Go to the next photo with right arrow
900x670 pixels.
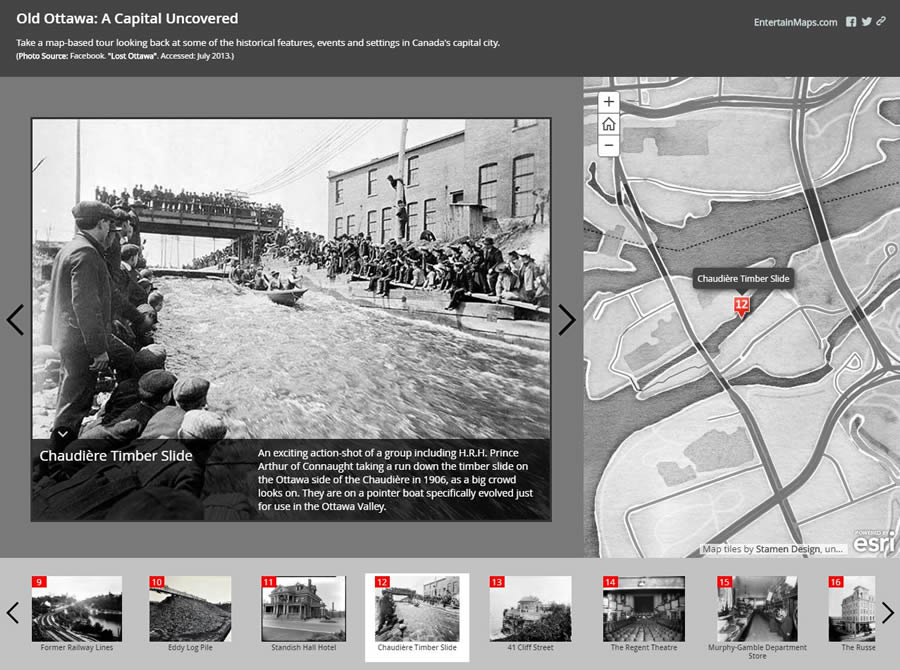tap(567, 320)
